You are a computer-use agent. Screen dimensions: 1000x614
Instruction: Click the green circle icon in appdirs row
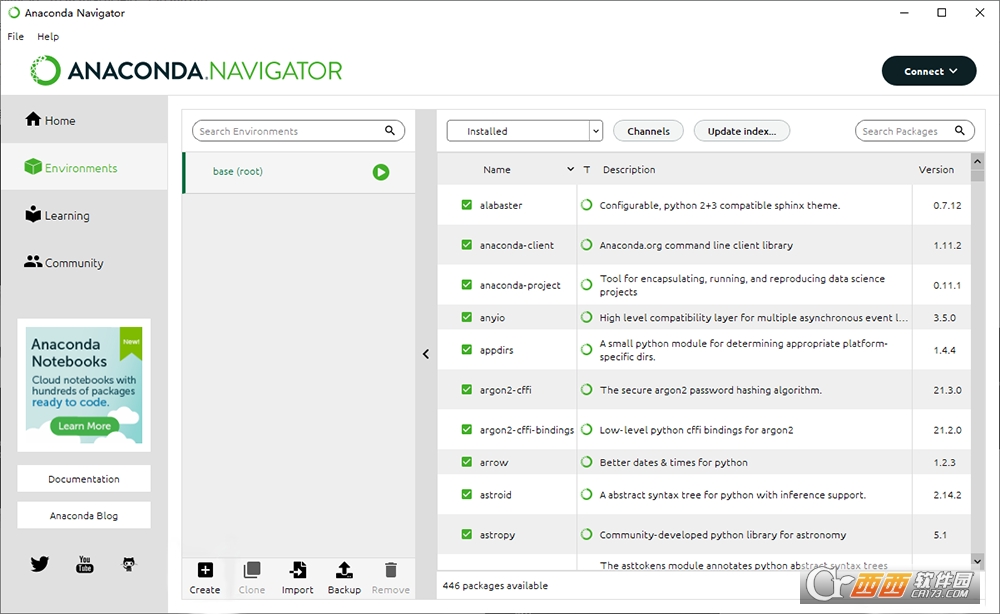click(x=587, y=349)
